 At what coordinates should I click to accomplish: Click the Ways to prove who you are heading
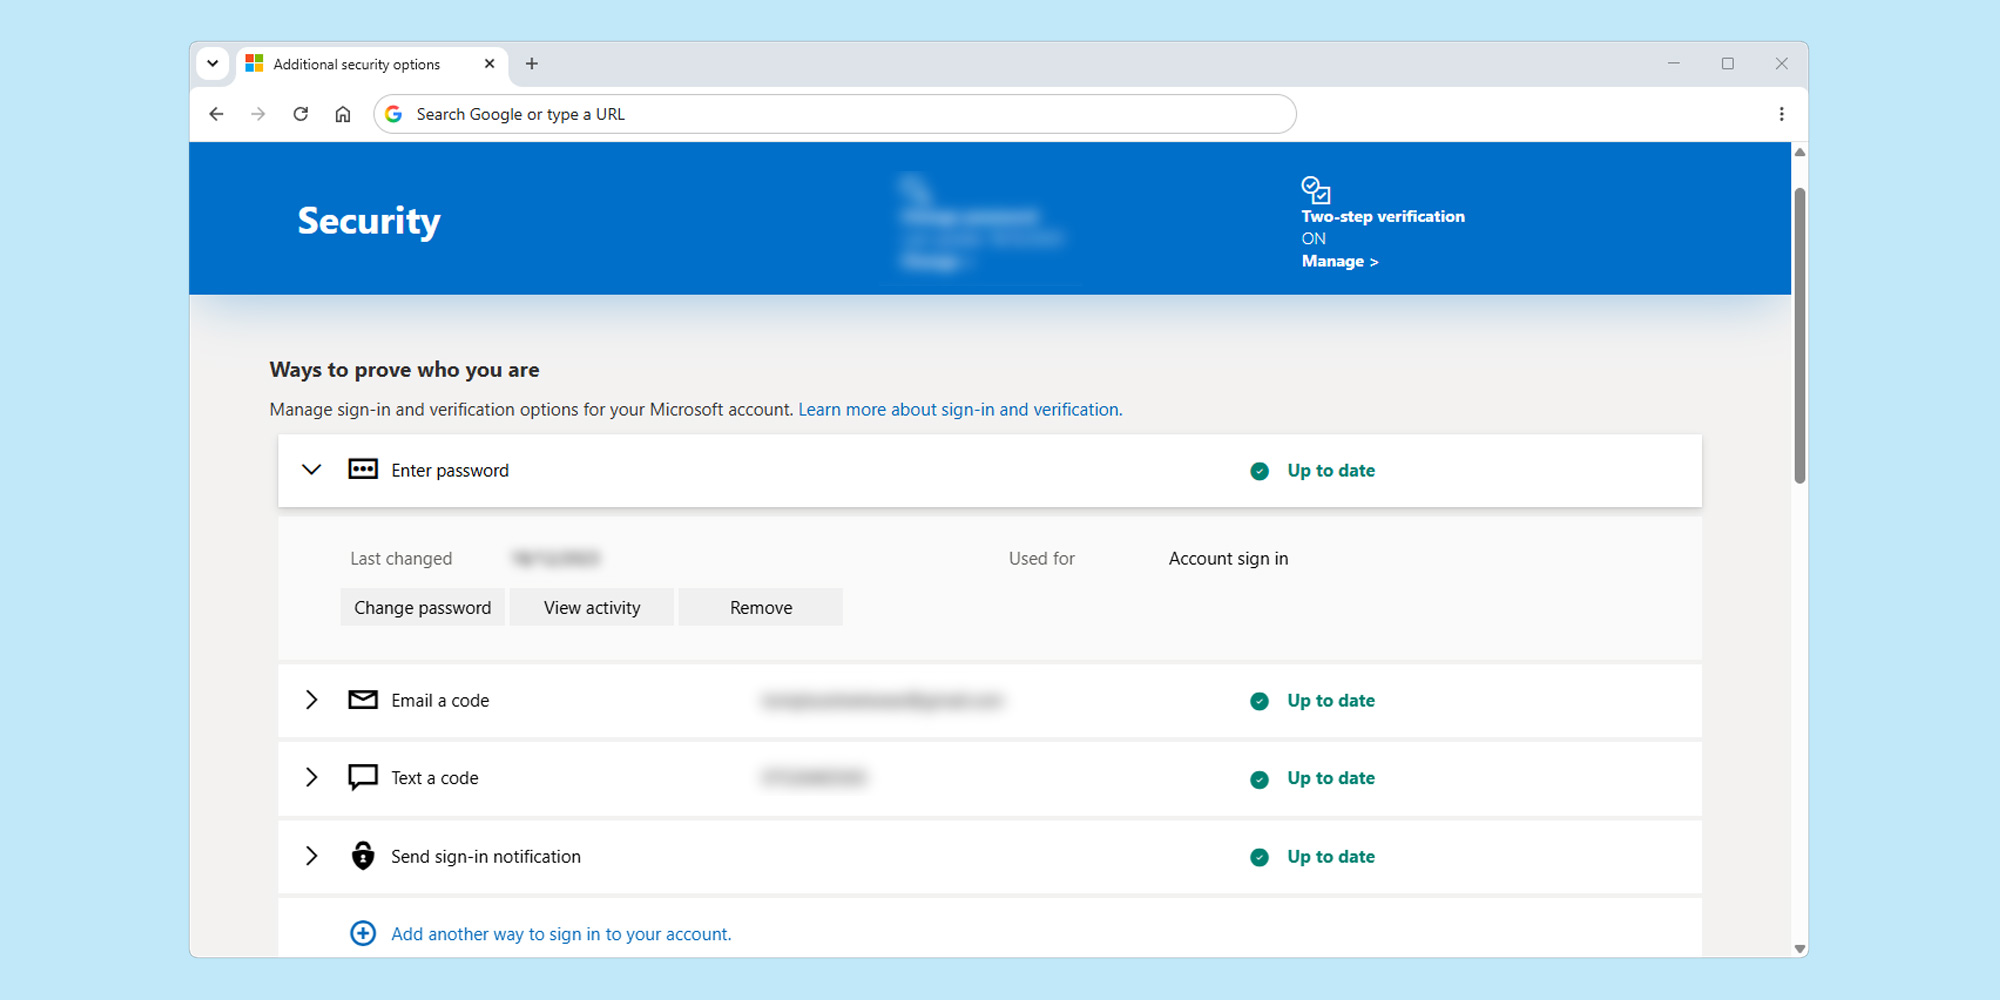[404, 369]
